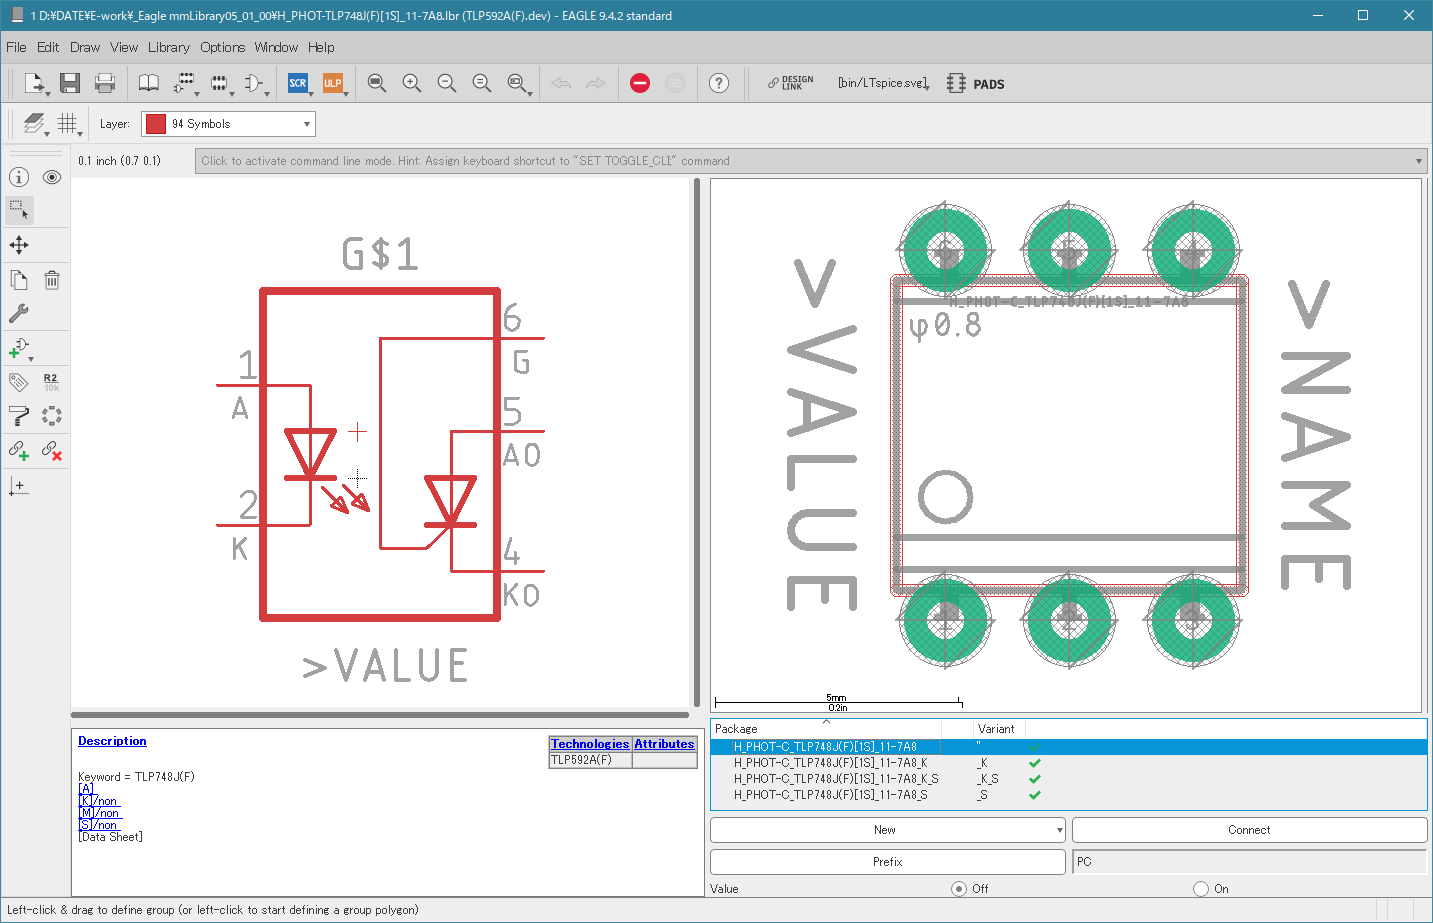Open Help with the question mark icon
1433x923 pixels.
click(x=719, y=83)
